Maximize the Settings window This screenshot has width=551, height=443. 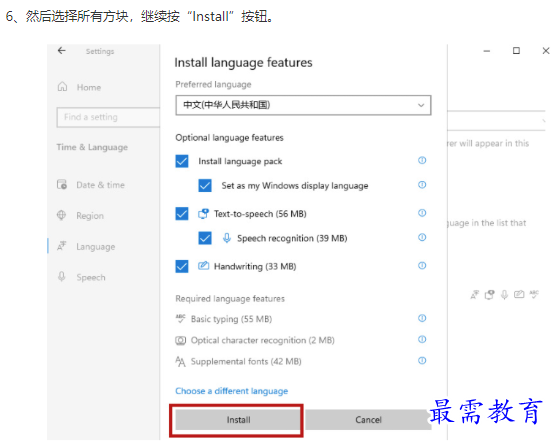click(516, 51)
